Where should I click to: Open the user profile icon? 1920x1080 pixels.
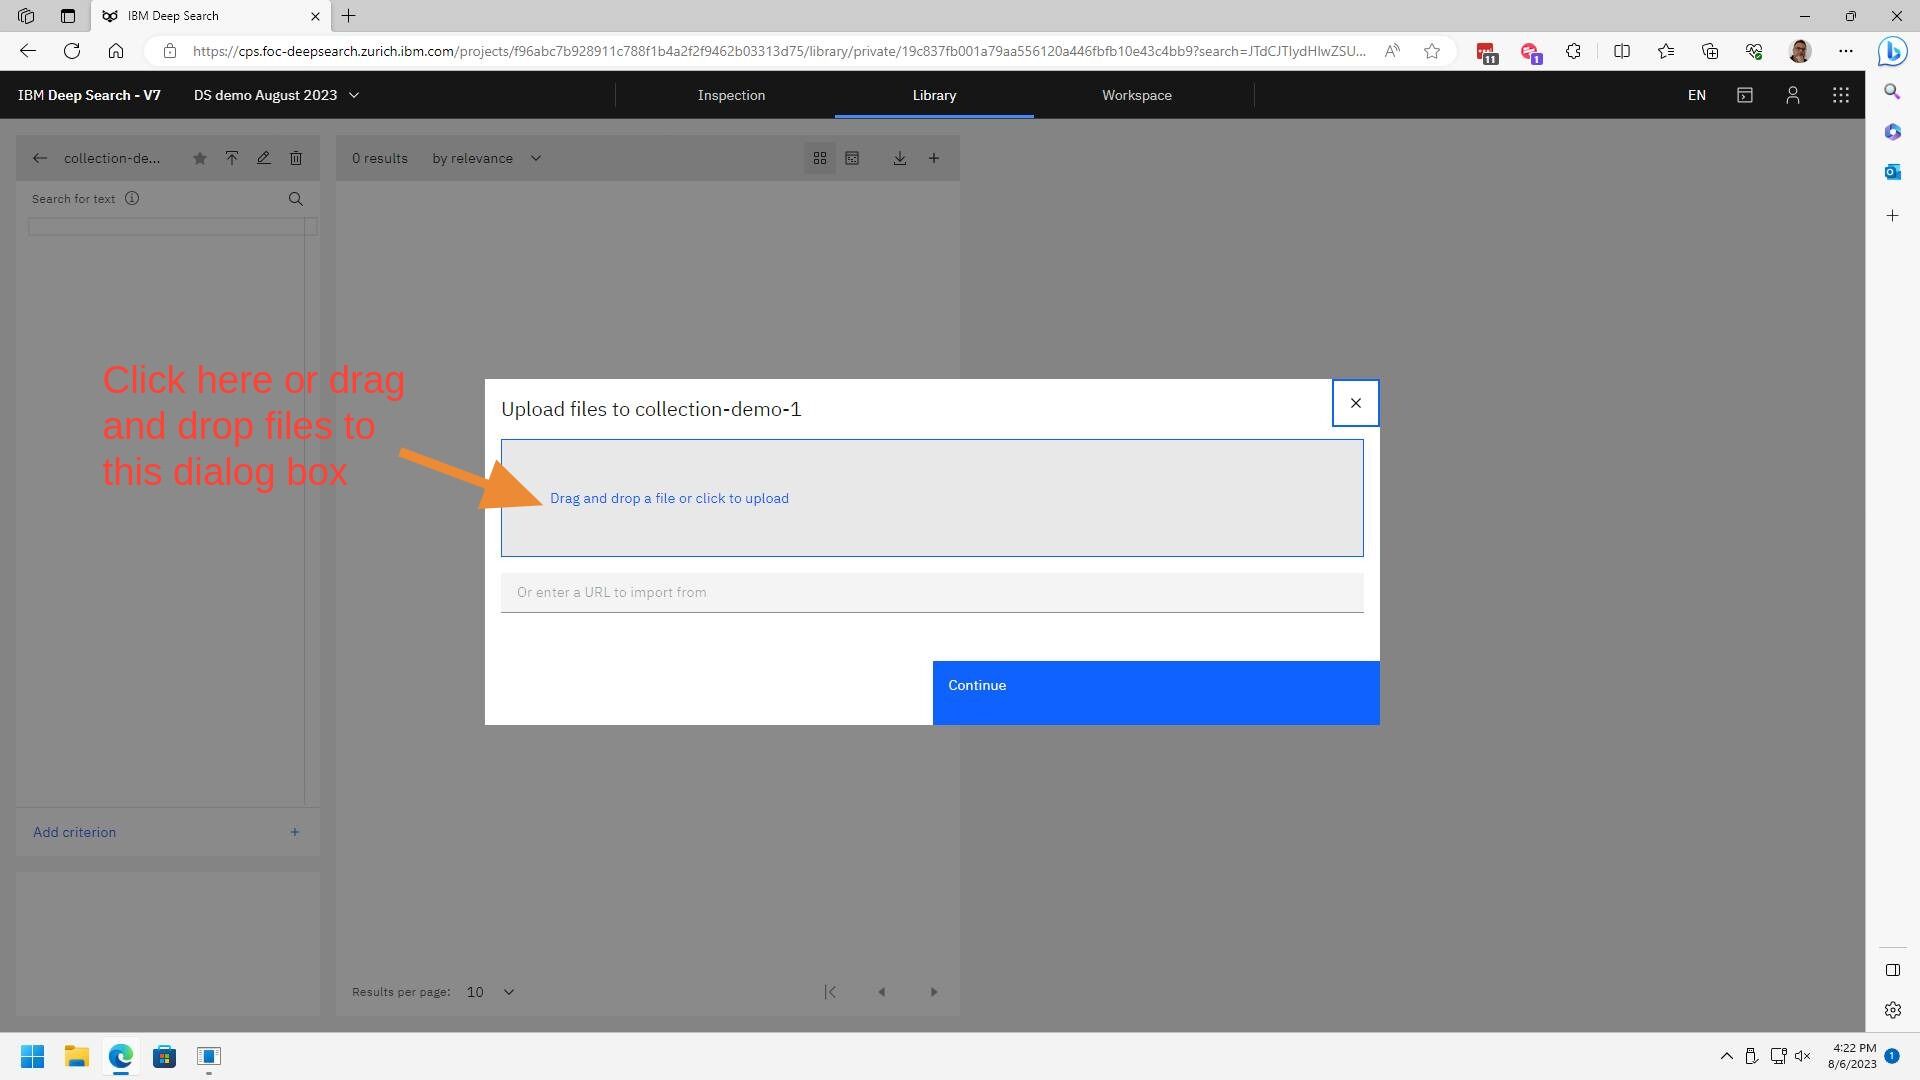pos(1793,95)
